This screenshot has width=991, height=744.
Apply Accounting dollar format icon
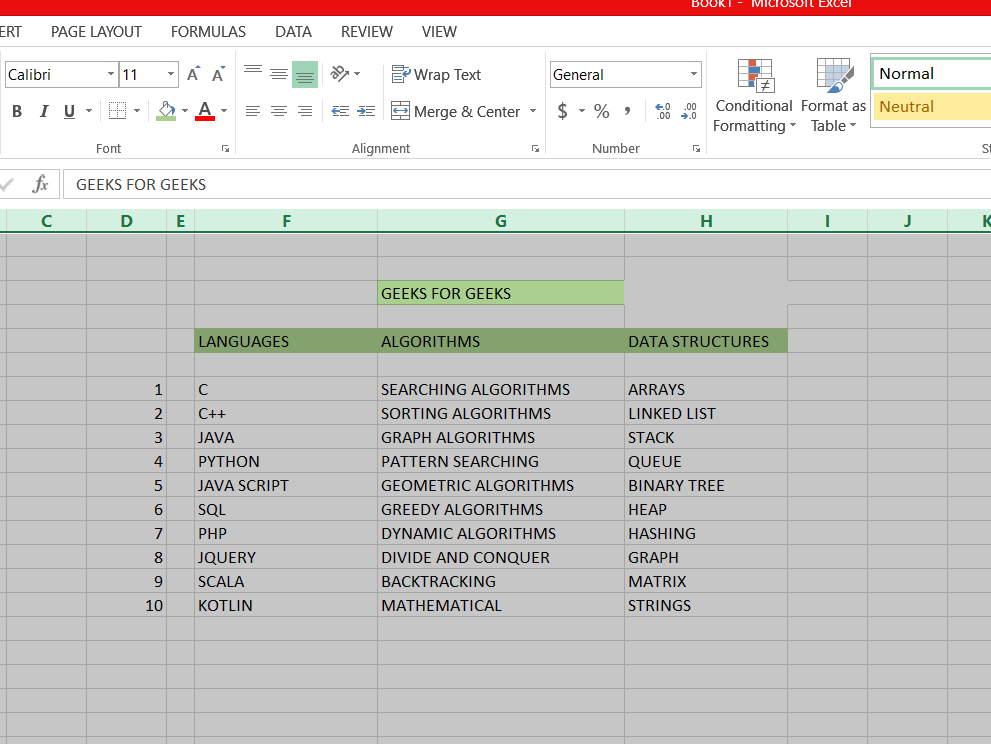[x=562, y=111]
